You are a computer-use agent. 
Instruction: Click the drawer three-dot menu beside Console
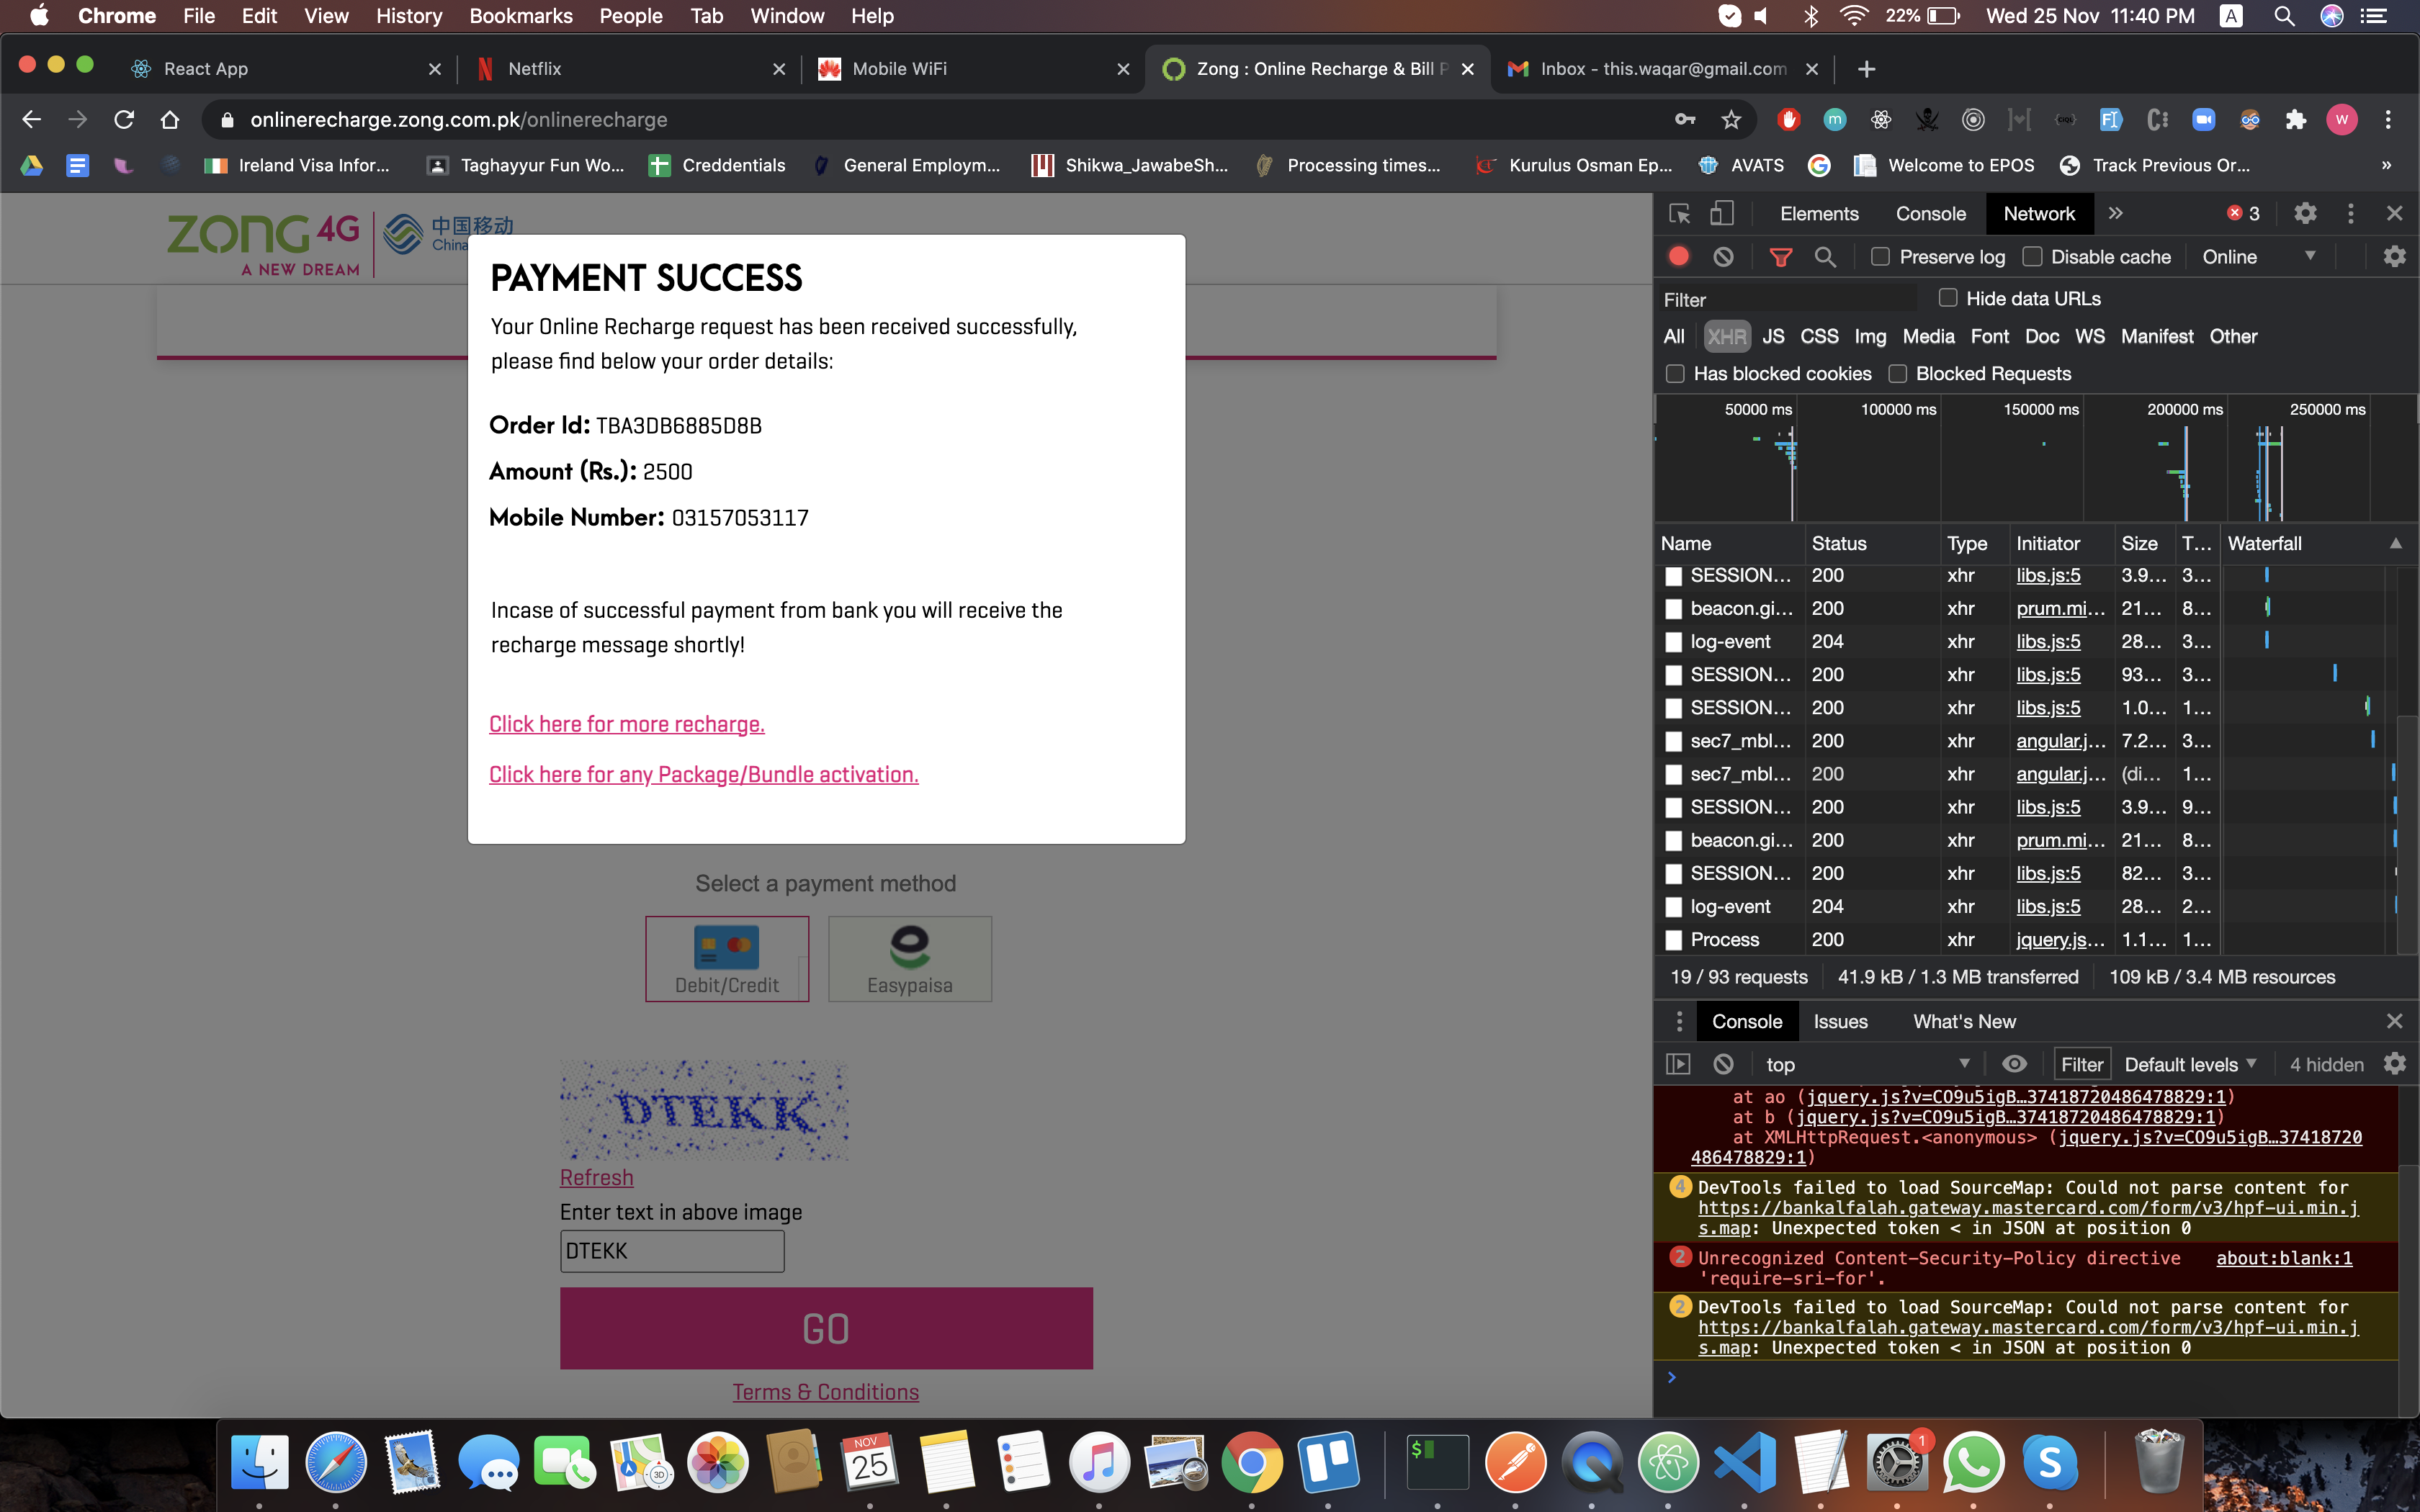[x=1679, y=1021]
